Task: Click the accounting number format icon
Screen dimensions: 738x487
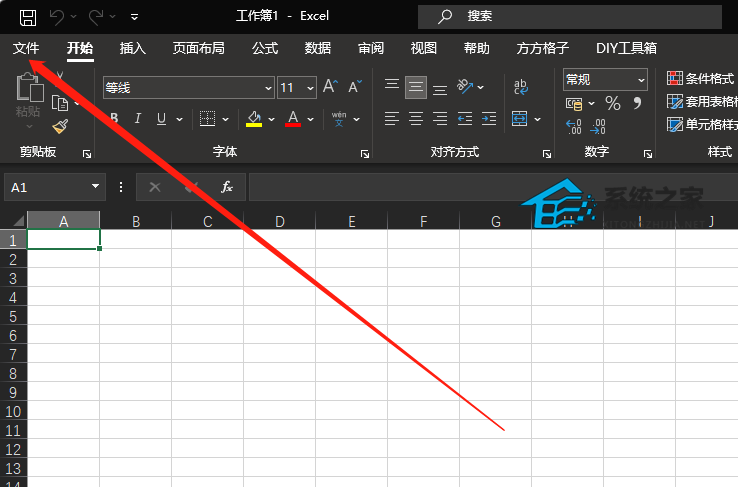Action: coord(574,104)
